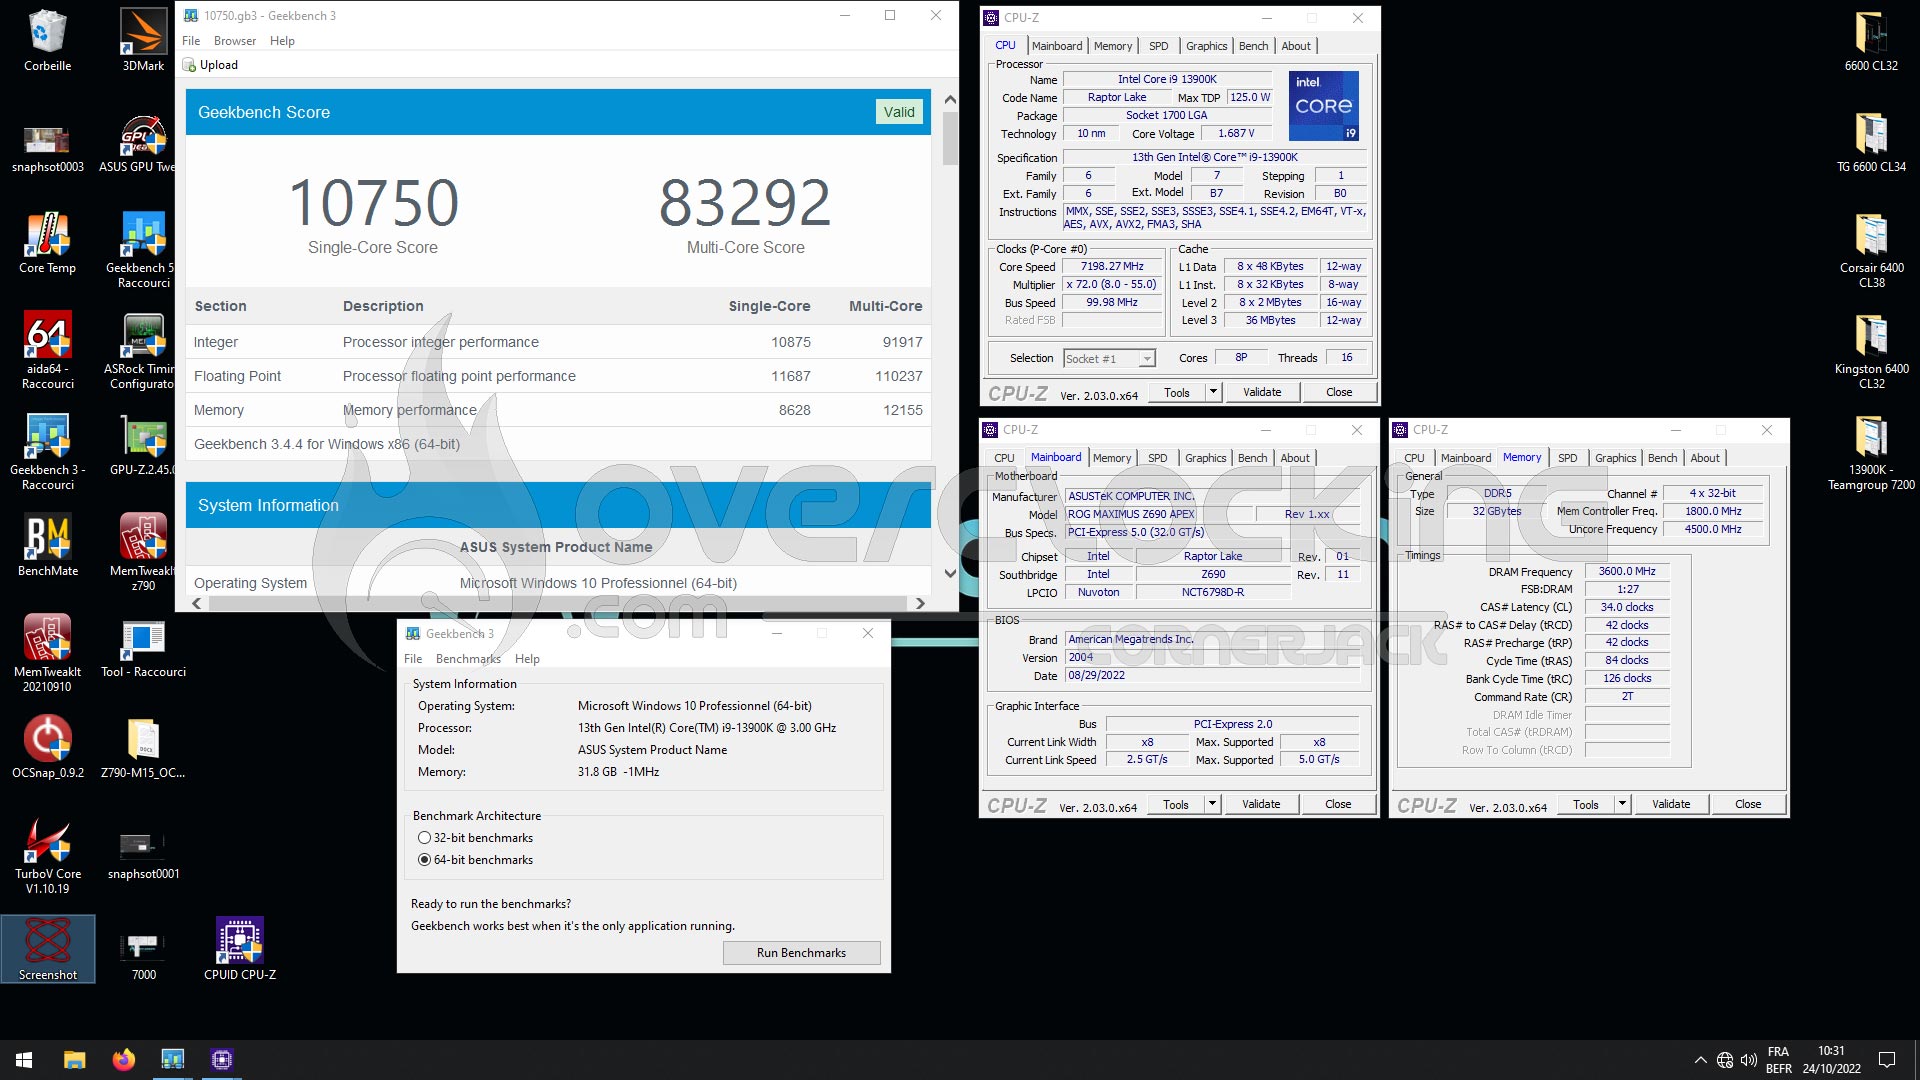This screenshot has width=1920, height=1080.
Task: Open the Corbeille recycle bin icon
Action: point(47,41)
